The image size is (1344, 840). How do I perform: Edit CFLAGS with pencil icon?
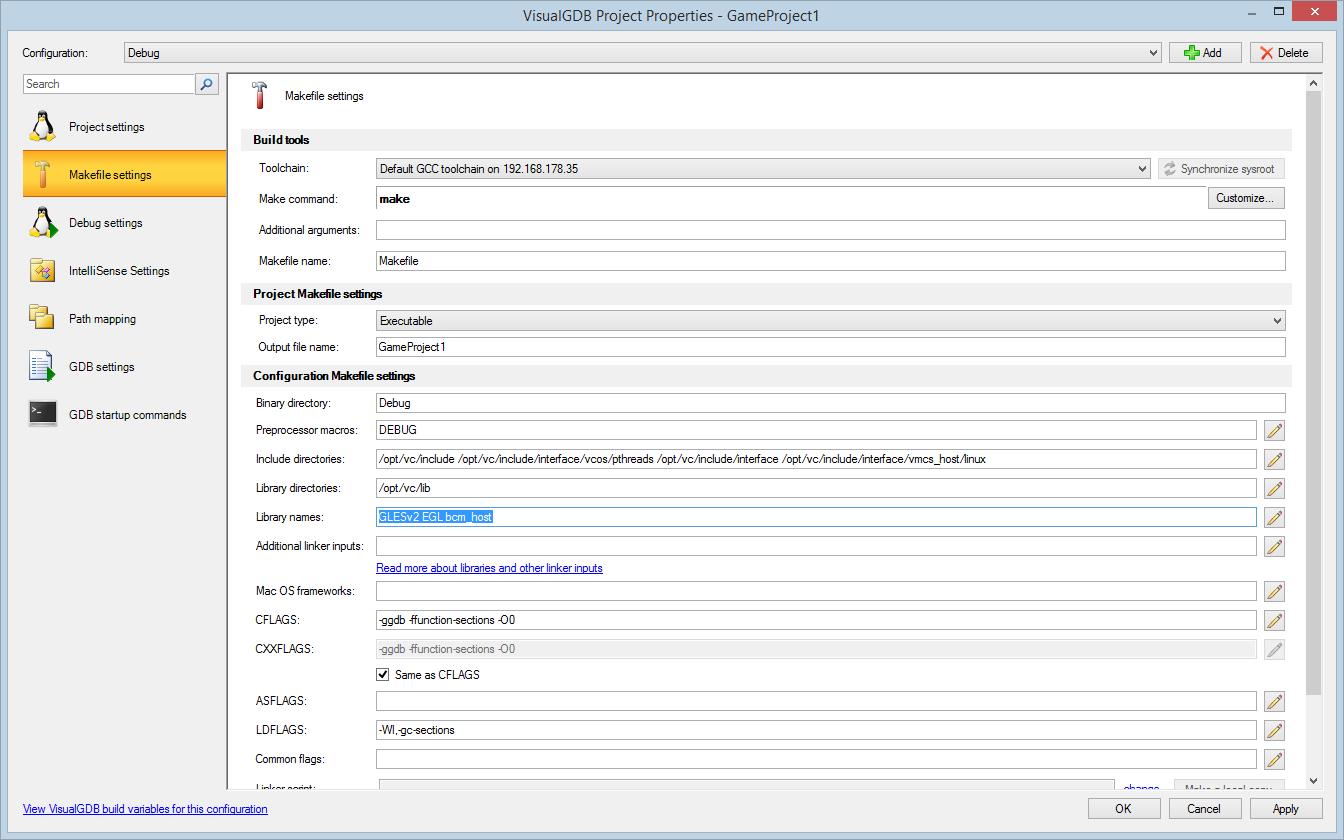click(1274, 620)
